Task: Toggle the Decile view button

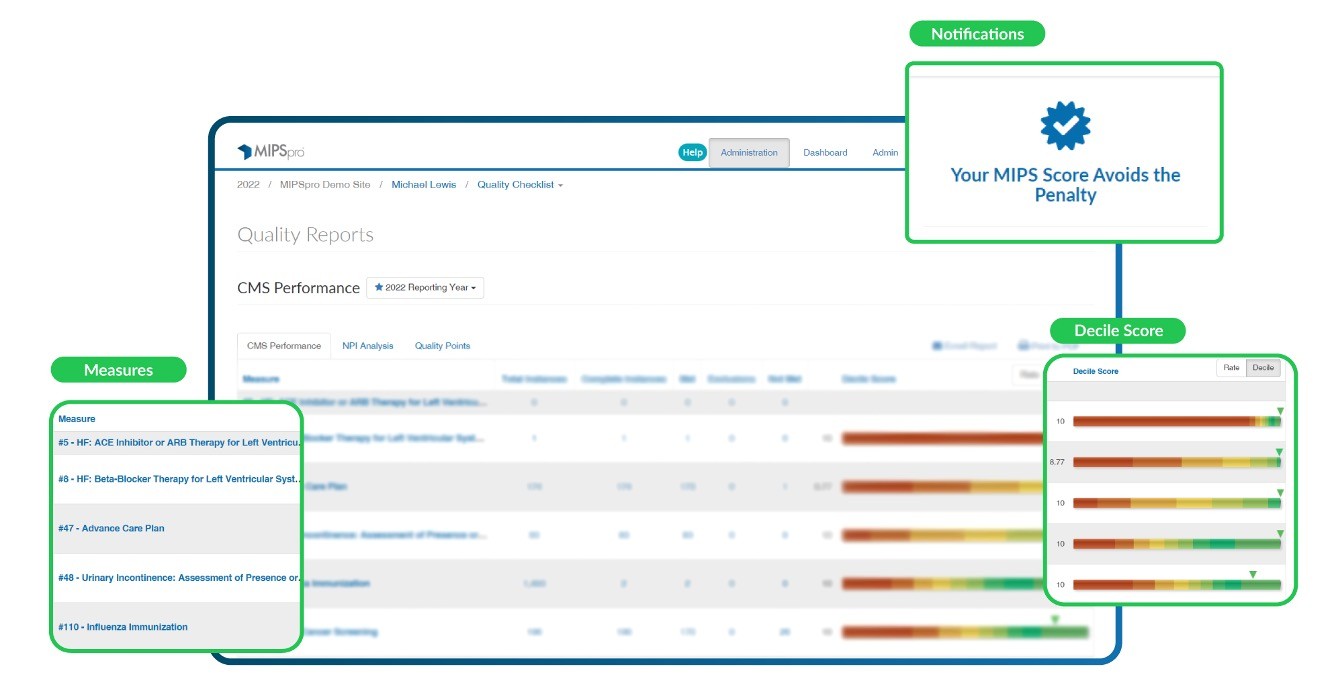Action: (1263, 368)
